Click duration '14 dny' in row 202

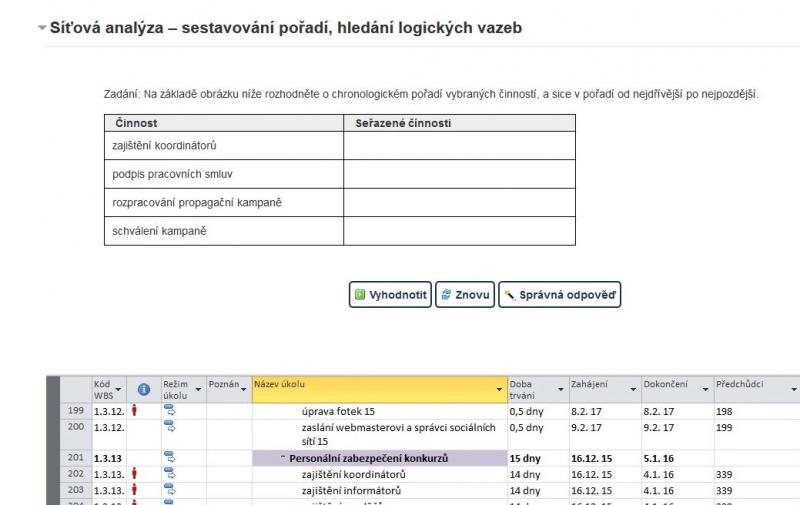tap(525, 474)
